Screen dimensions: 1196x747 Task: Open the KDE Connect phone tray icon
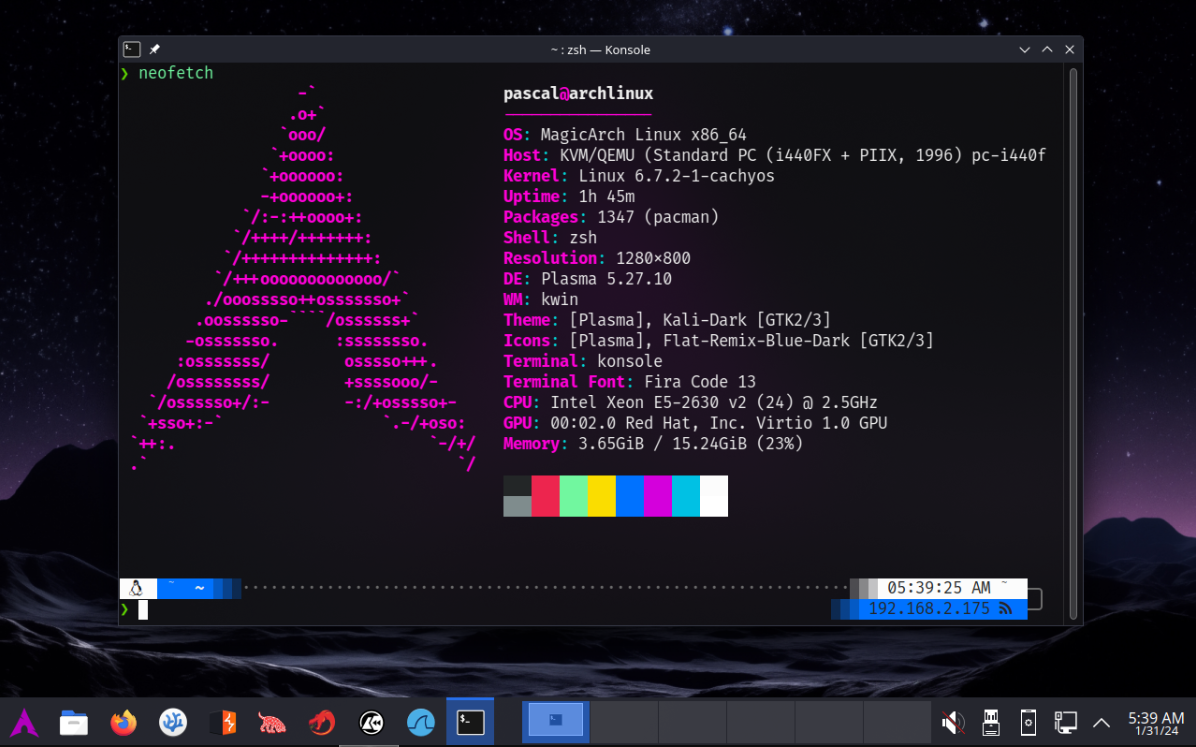[1028, 722]
